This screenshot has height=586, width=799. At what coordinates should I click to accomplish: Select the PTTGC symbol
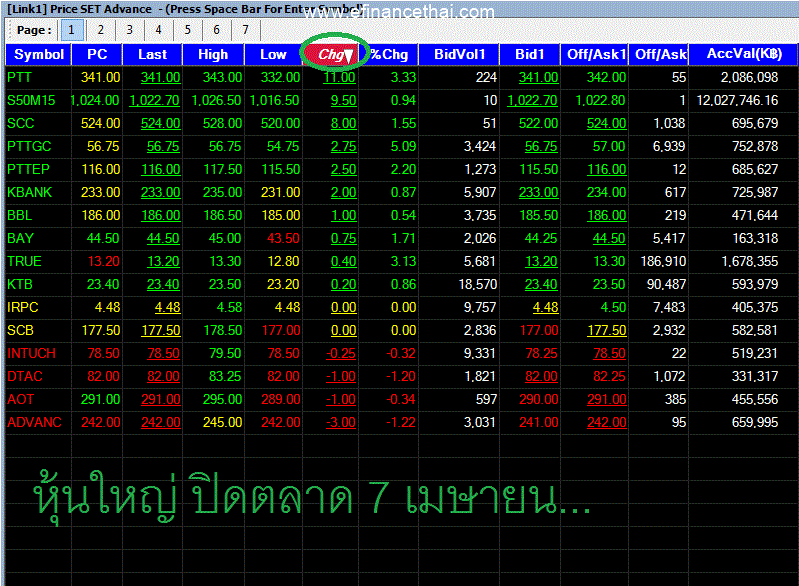29,146
